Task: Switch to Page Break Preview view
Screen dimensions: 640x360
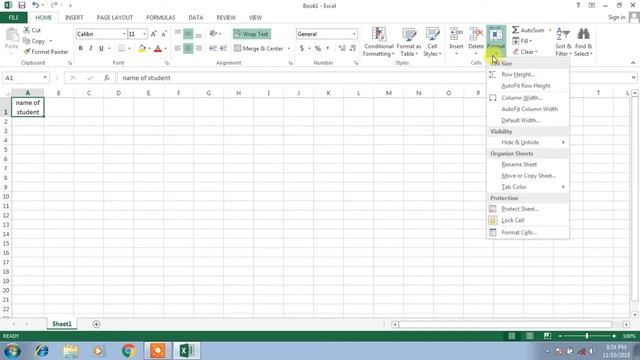Action: pyautogui.click(x=547, y=336)
